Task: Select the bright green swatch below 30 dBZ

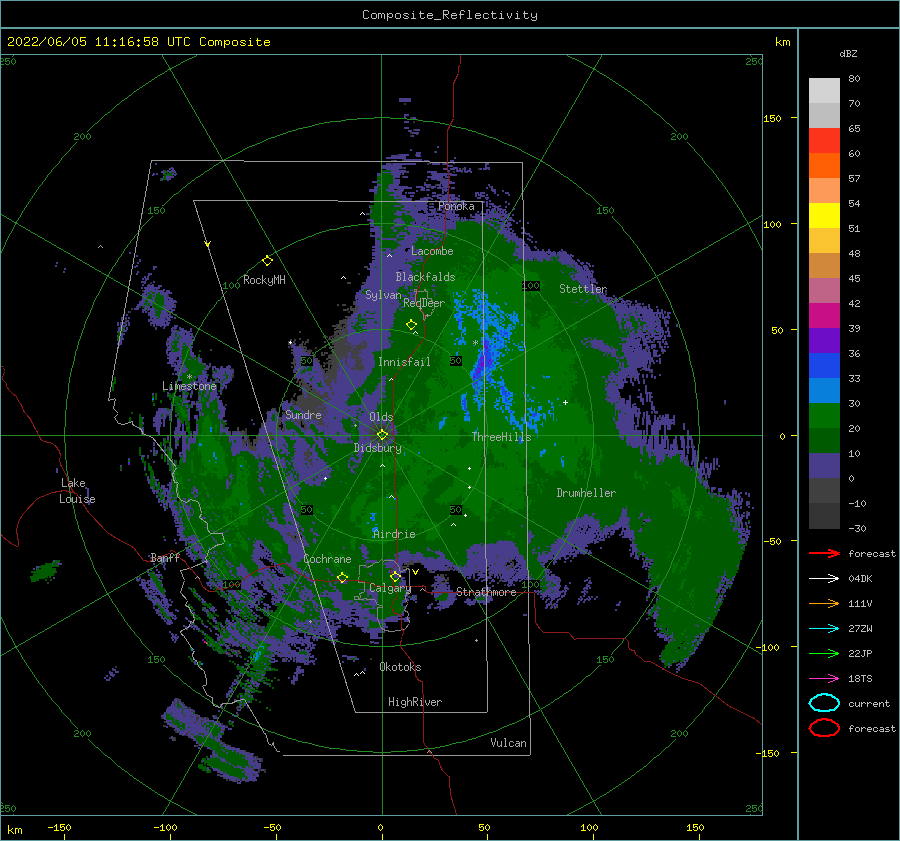Action: 824,415
